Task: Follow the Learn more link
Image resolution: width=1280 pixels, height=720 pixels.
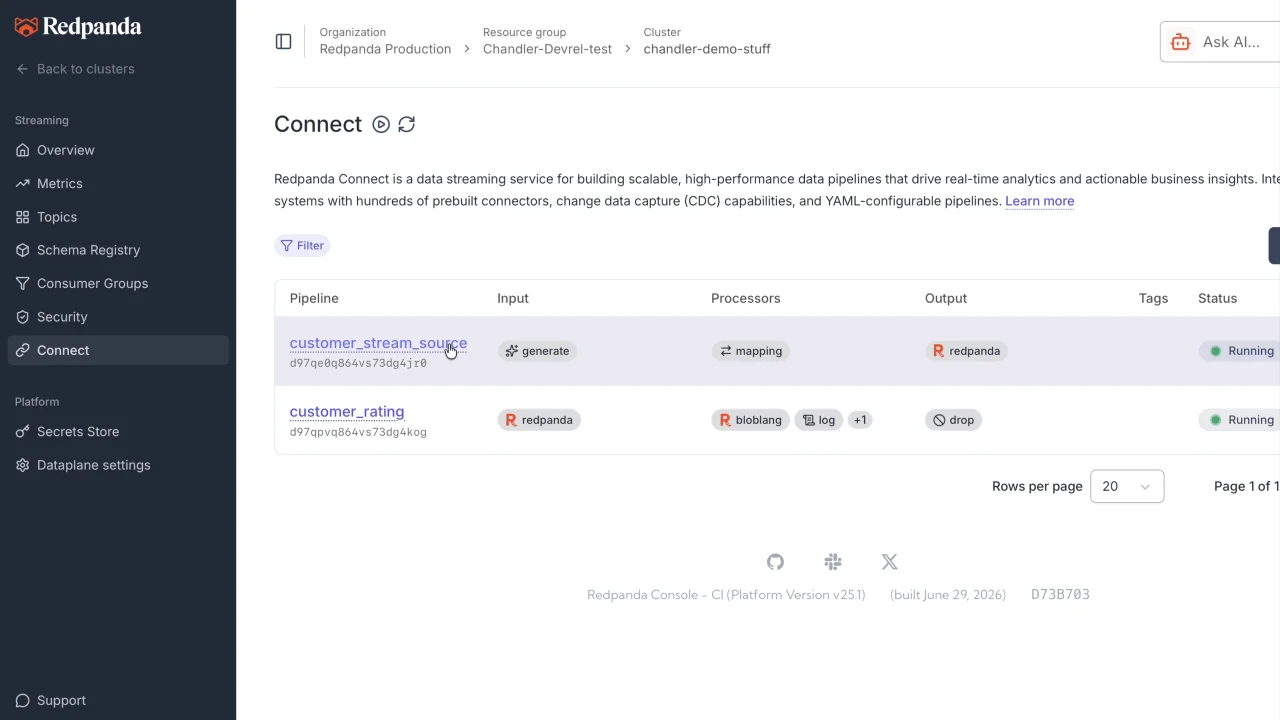Action: point(1039,201)
